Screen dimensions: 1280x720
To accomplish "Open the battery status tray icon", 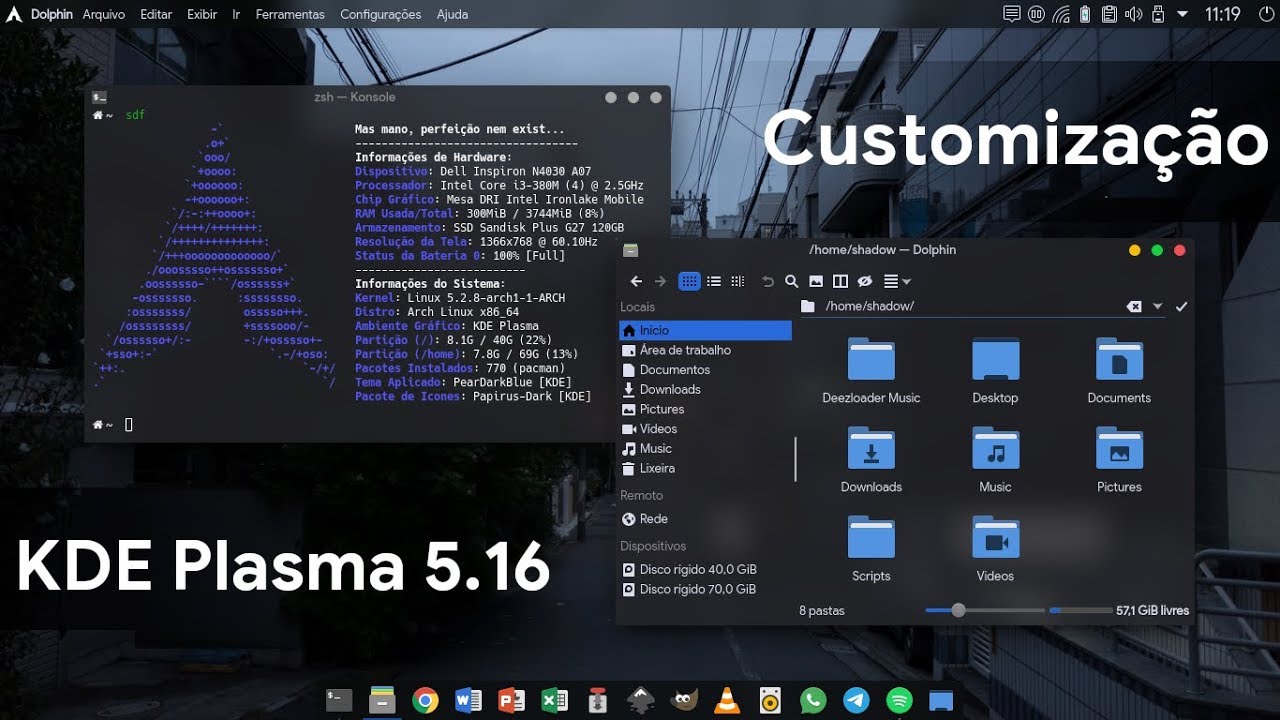I will [1085, 14].
